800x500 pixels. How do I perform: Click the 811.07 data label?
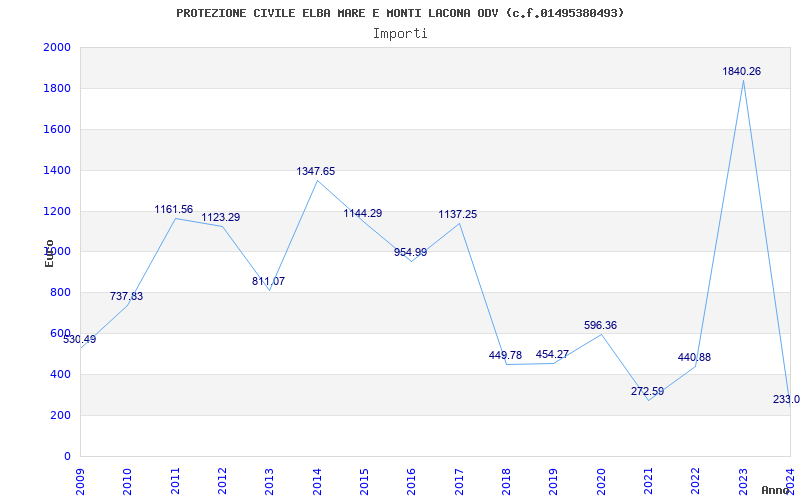pyautogui.click(x=268, y=281)
